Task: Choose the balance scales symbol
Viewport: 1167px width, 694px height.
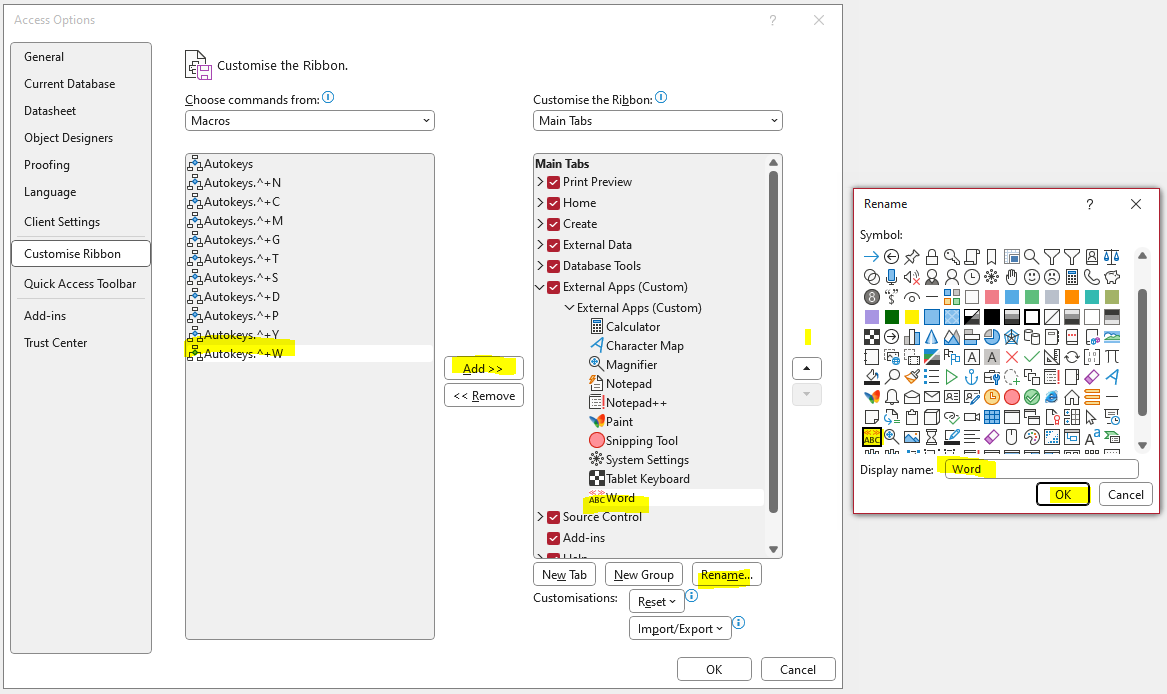Action: tap(1112, 257)
